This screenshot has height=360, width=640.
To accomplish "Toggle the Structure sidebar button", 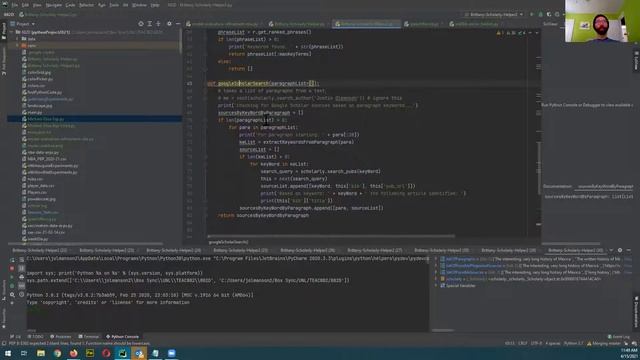I will (4, 289).
